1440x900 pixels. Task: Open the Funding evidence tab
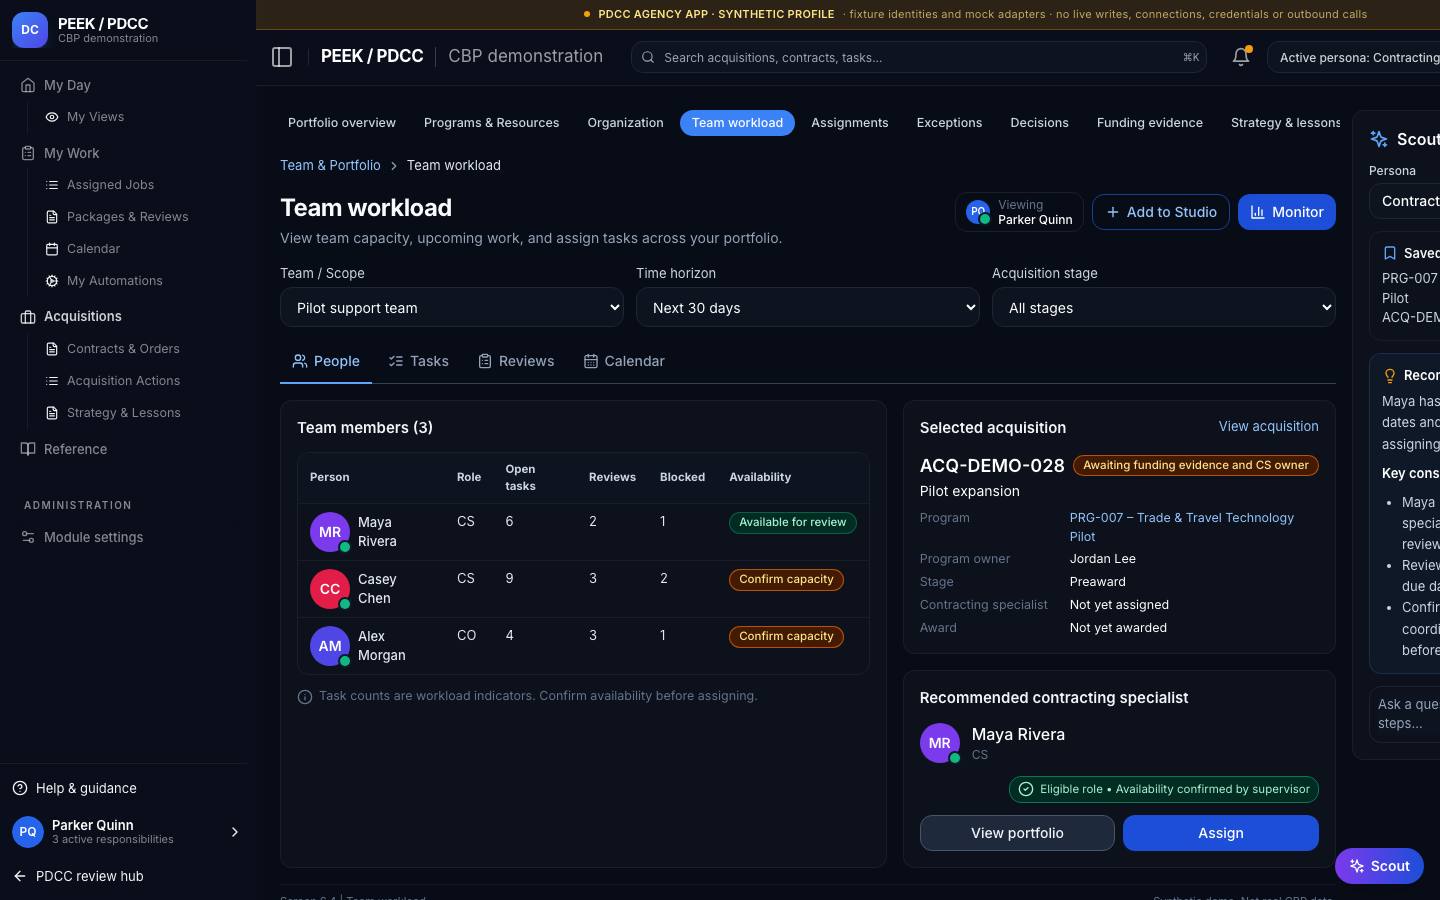pos(1150,123)
